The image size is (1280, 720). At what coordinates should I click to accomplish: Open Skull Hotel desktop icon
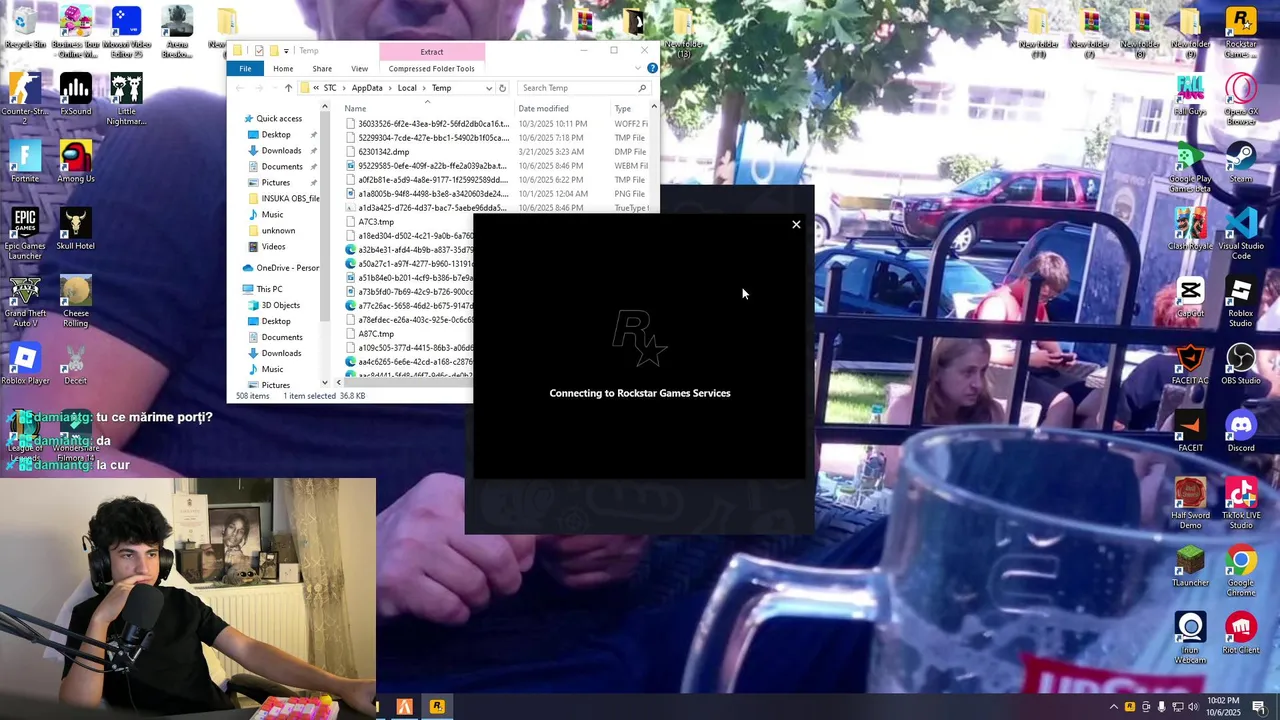[x=76, y=229]
